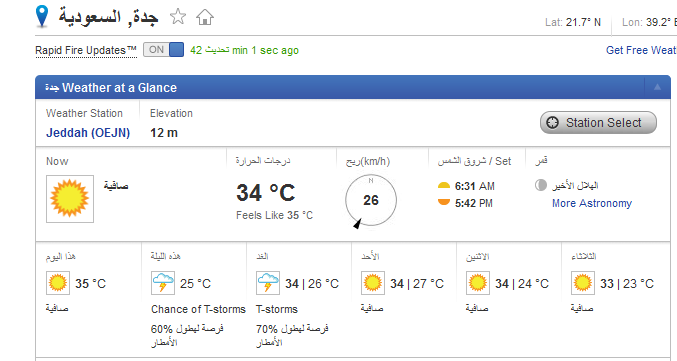Viewport: 677px width, 361px height.
Task: Click today's 35 °C forecast icon
Action: point(58,283)
